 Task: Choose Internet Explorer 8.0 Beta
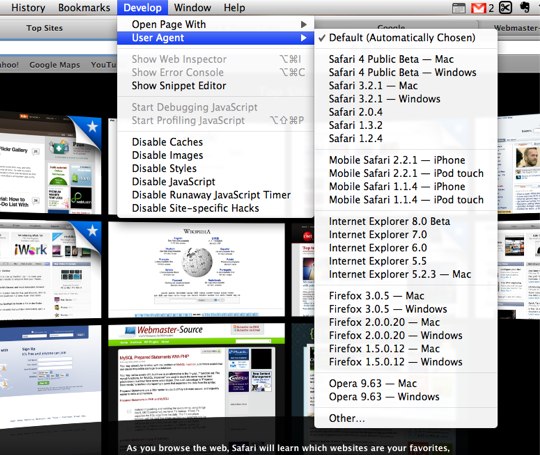point(406,221)
